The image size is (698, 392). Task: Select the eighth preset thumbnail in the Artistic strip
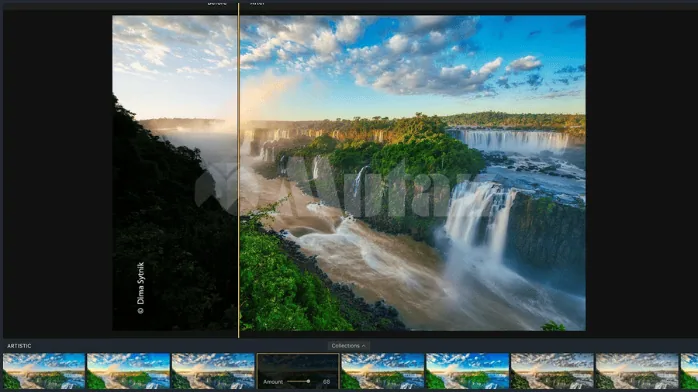coord(637,371)
